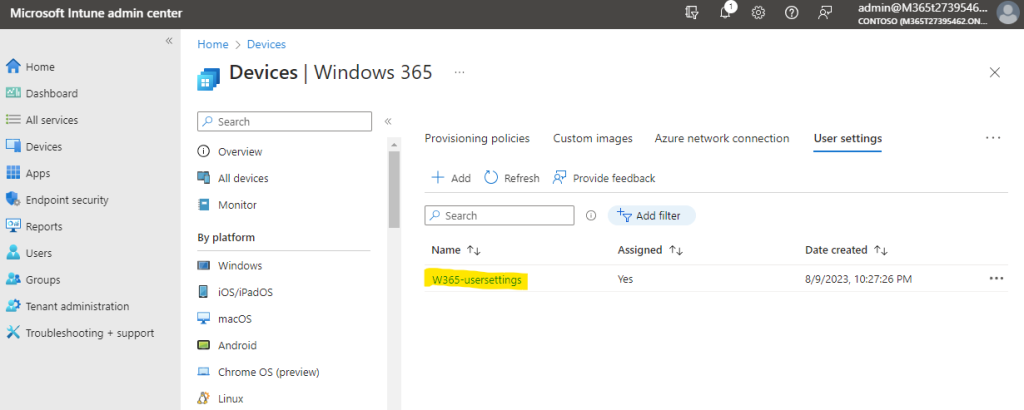The height and width of the screenshot is (410, 1024).
Task: Open admin account avatar
Action: pyautogui.click(x=1009, y=13)
